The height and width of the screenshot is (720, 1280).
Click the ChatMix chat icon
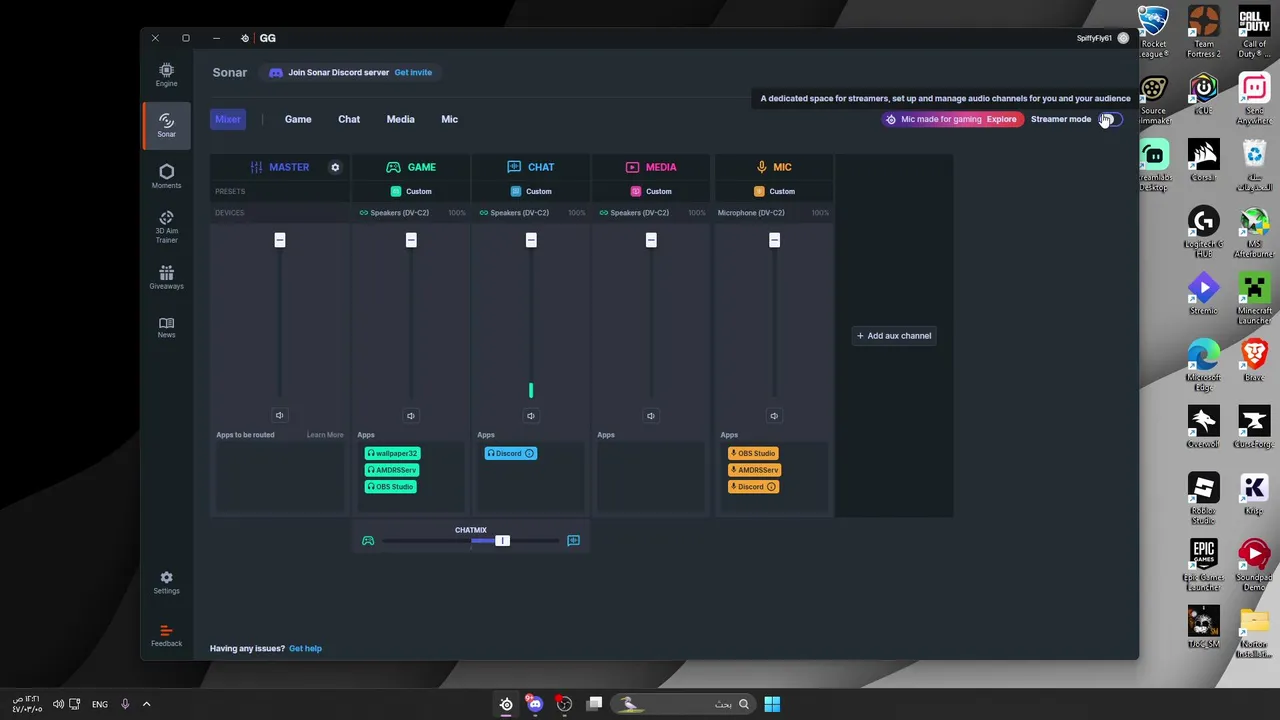click(573, 541)
